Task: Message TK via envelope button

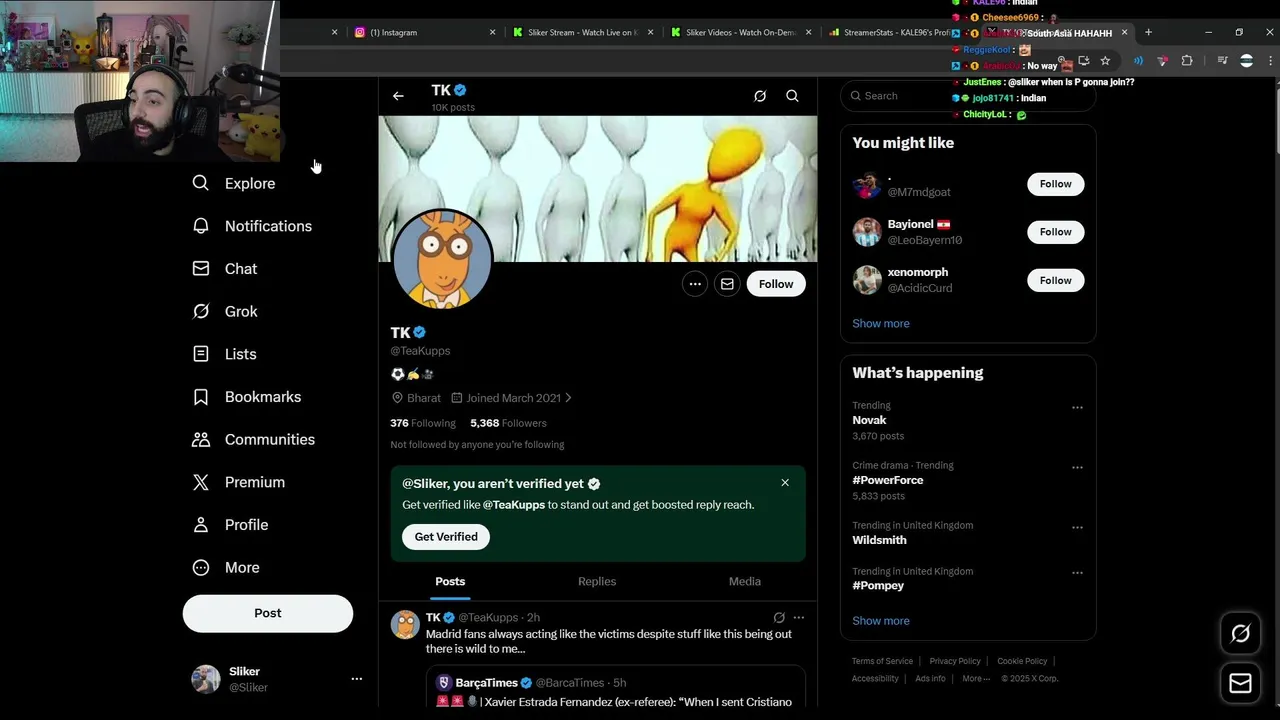Action: coord(727,284)
